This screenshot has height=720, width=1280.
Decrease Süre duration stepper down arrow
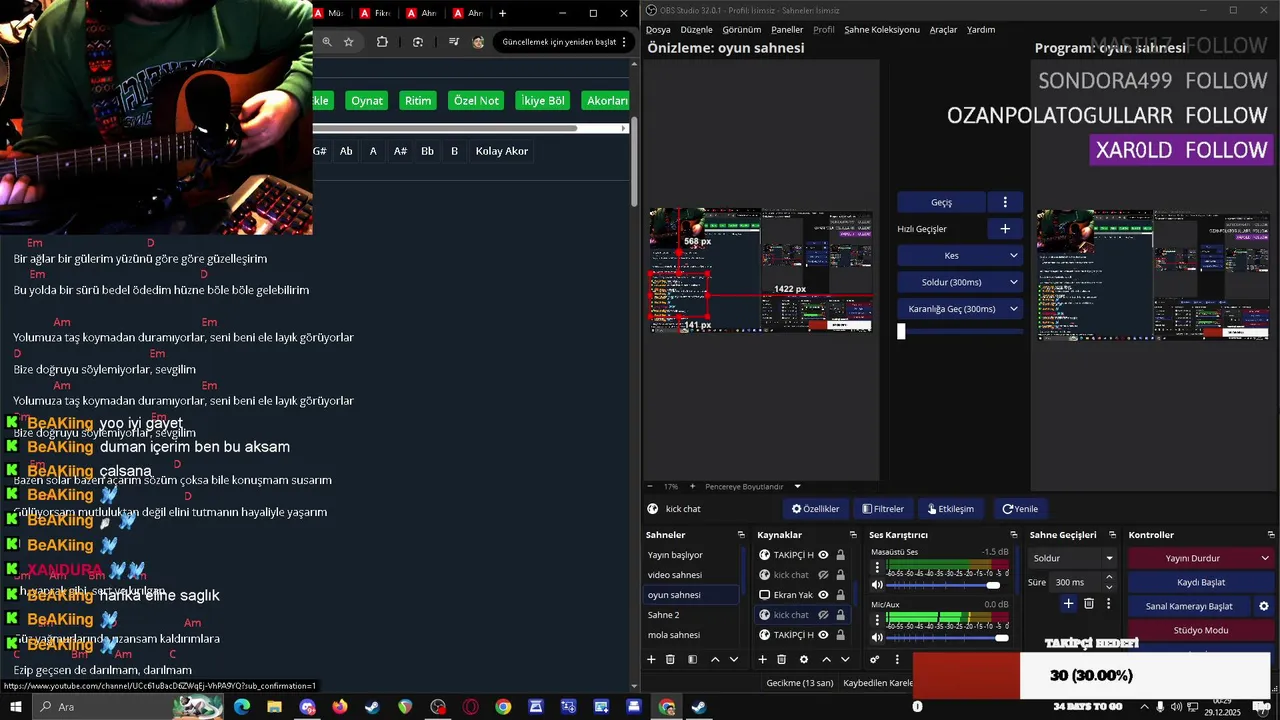1109,586
